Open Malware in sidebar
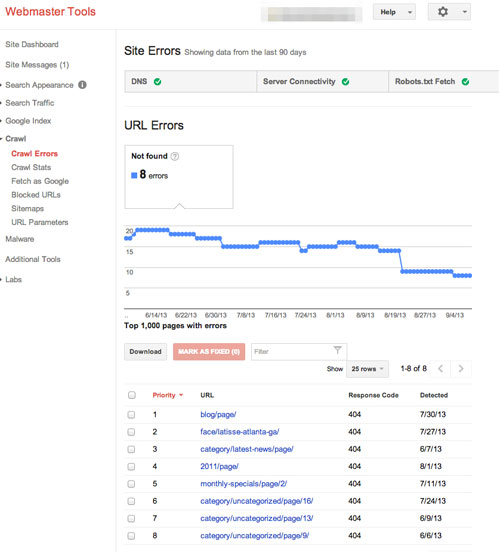 (x=20, y=239)
